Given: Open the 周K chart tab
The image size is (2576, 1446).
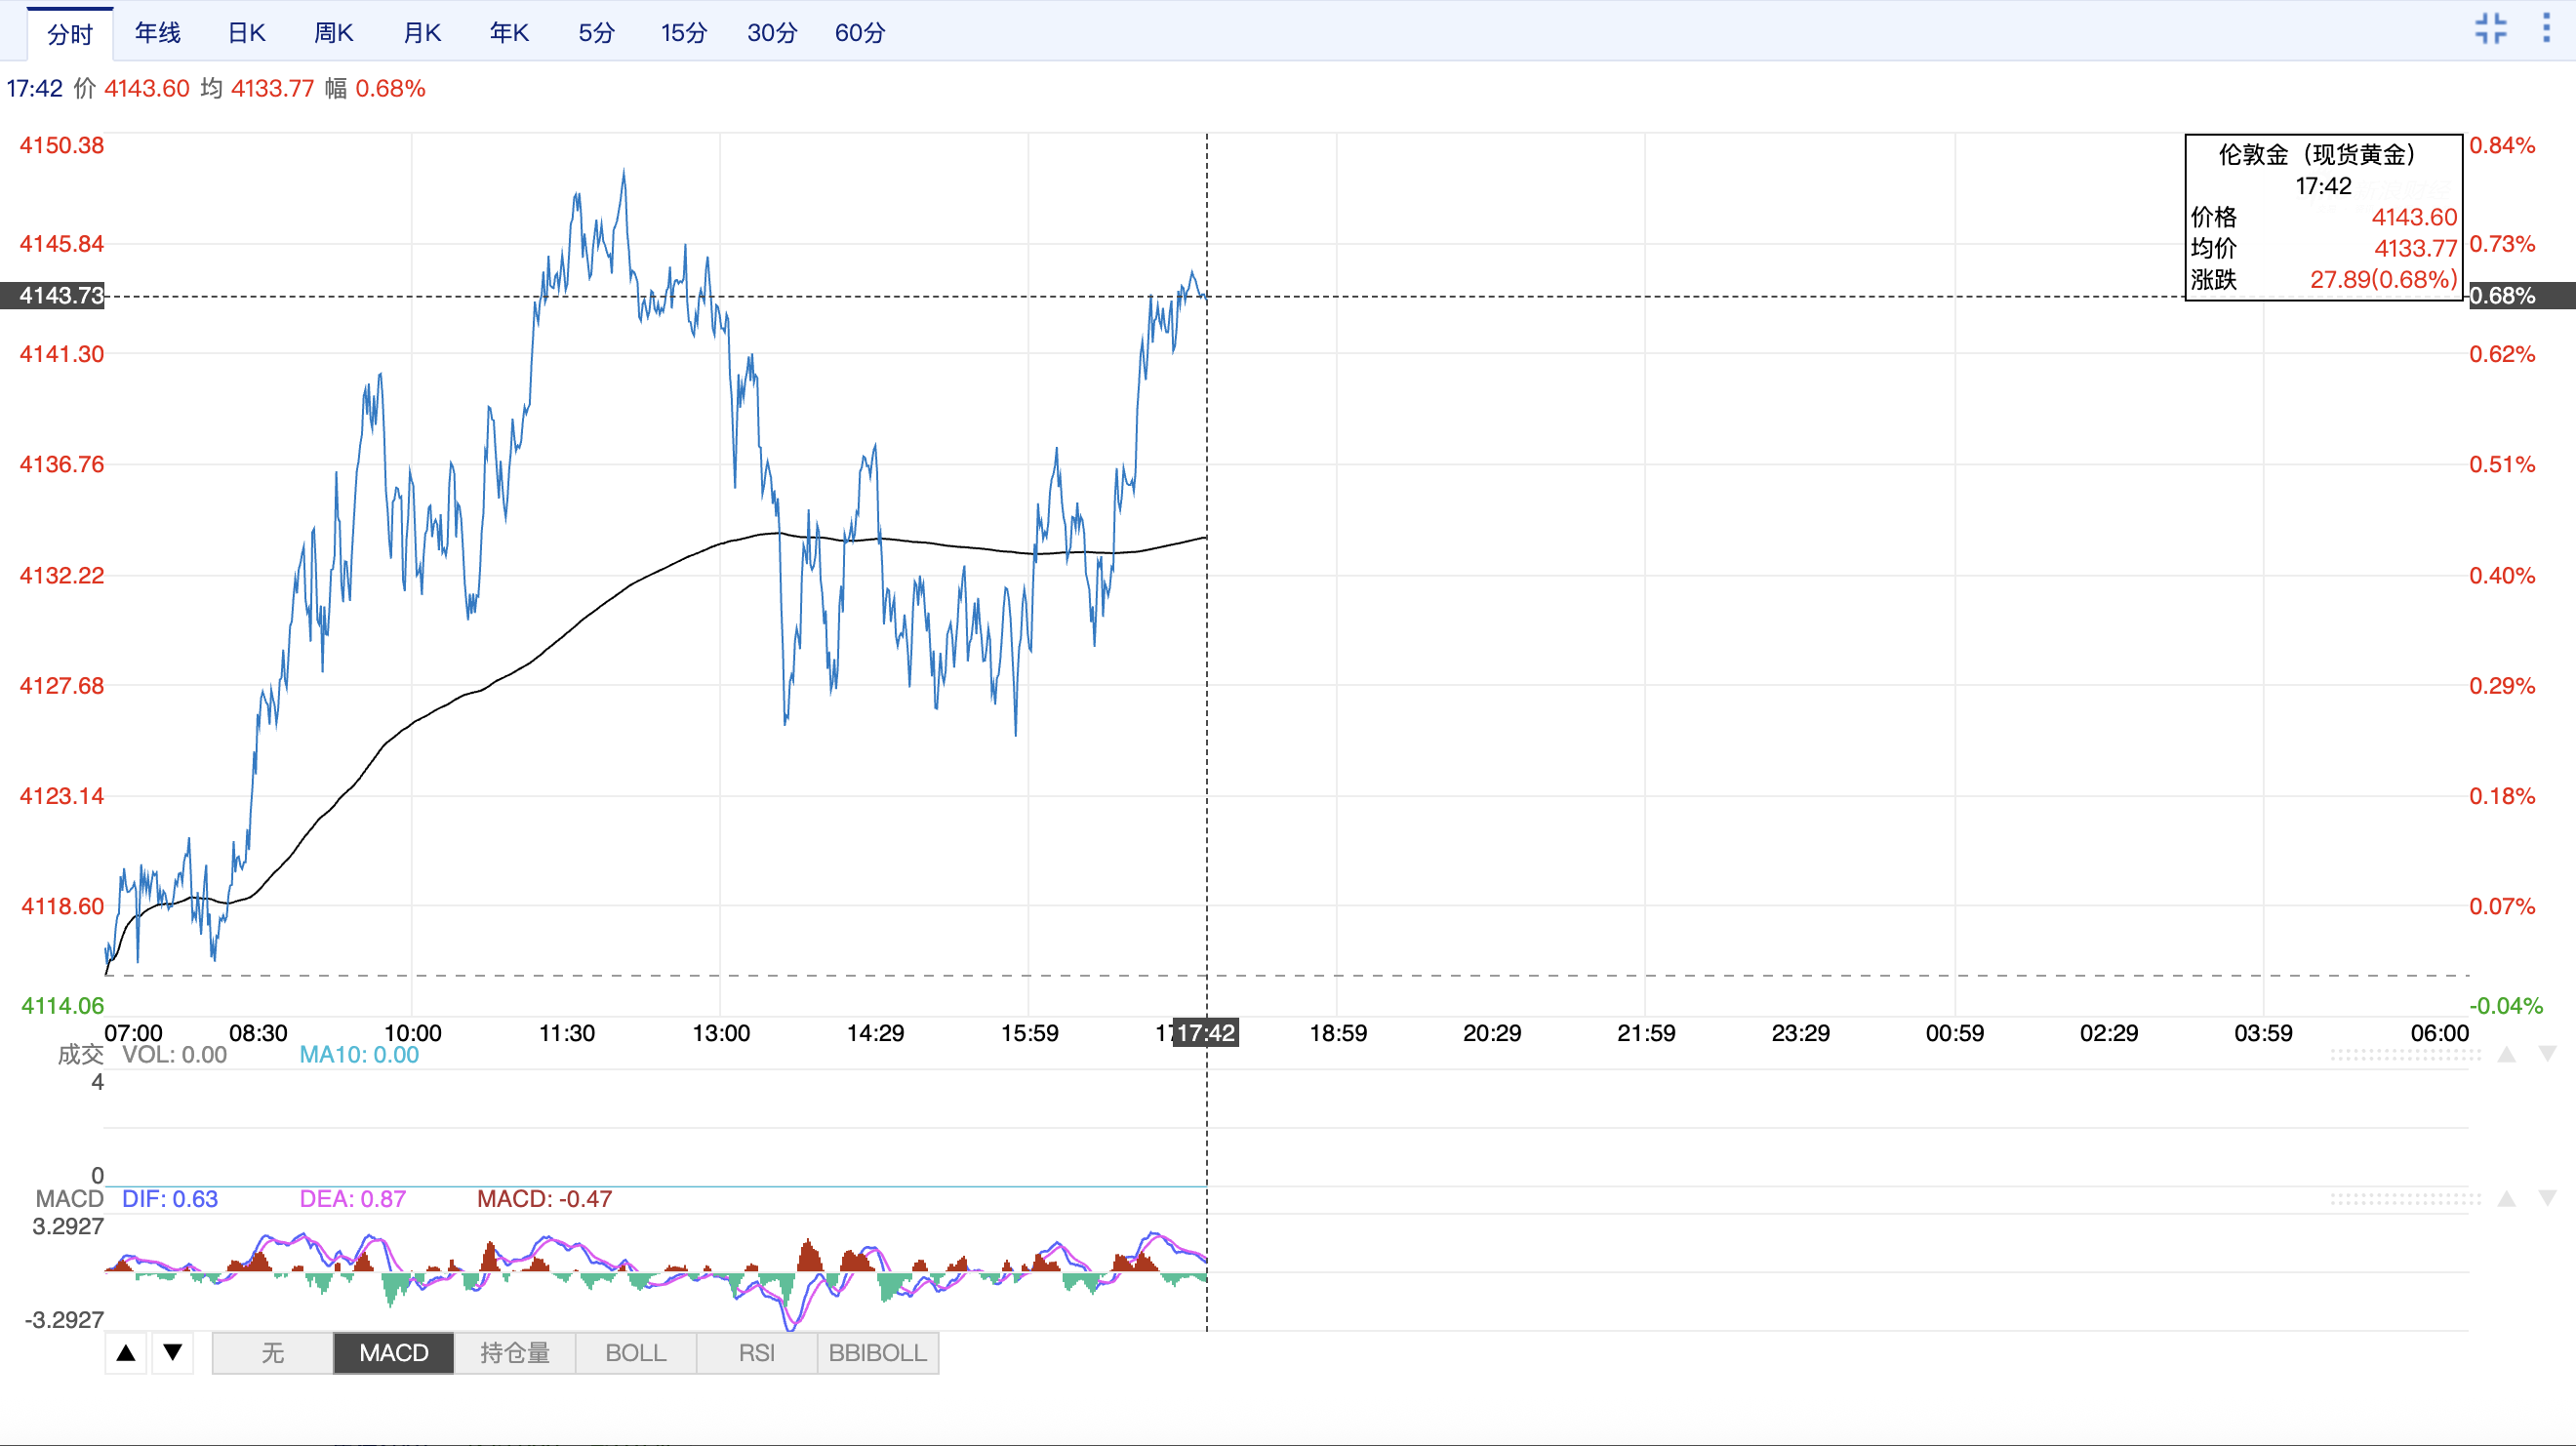Looking at the screenshot, I should pos(333,33).
